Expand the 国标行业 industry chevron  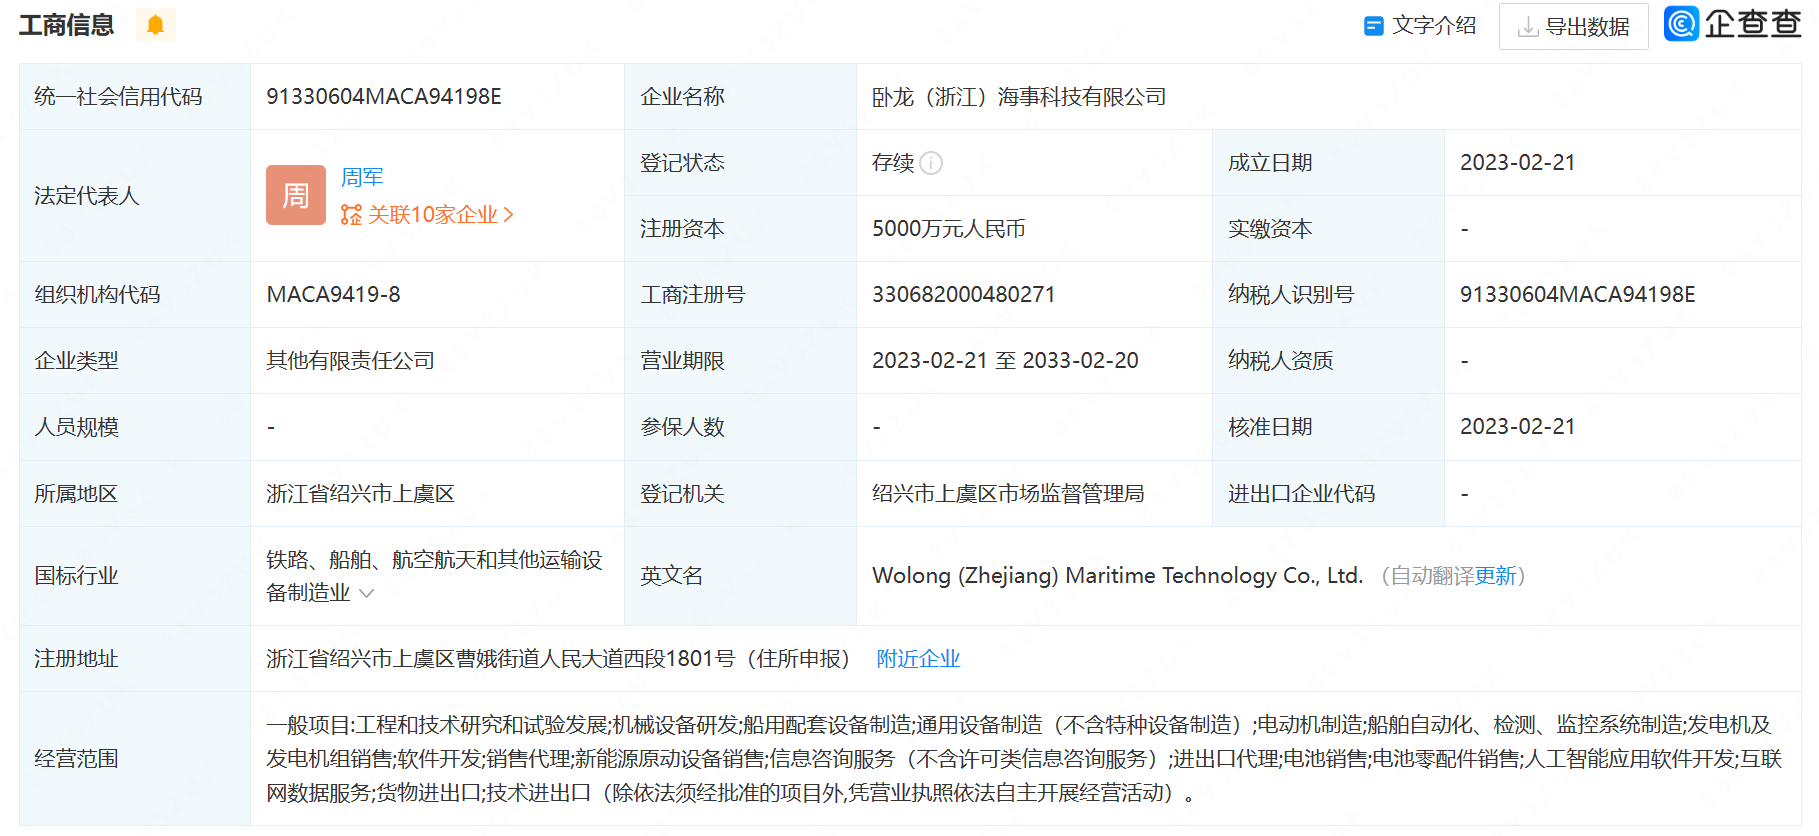367,593
